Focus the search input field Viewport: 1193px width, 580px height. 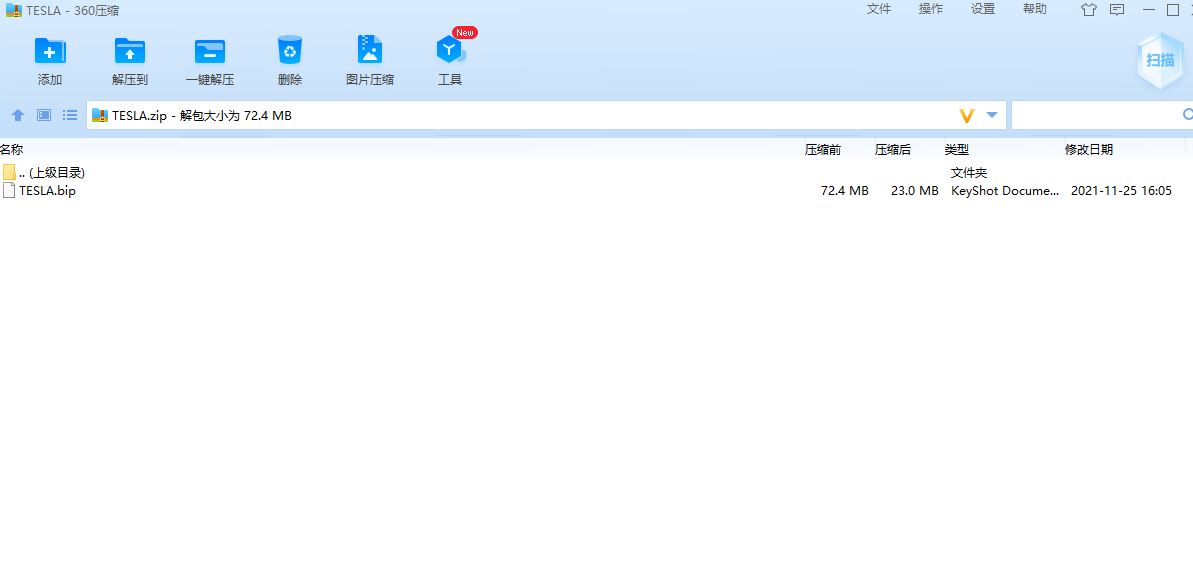[1096, 115]
